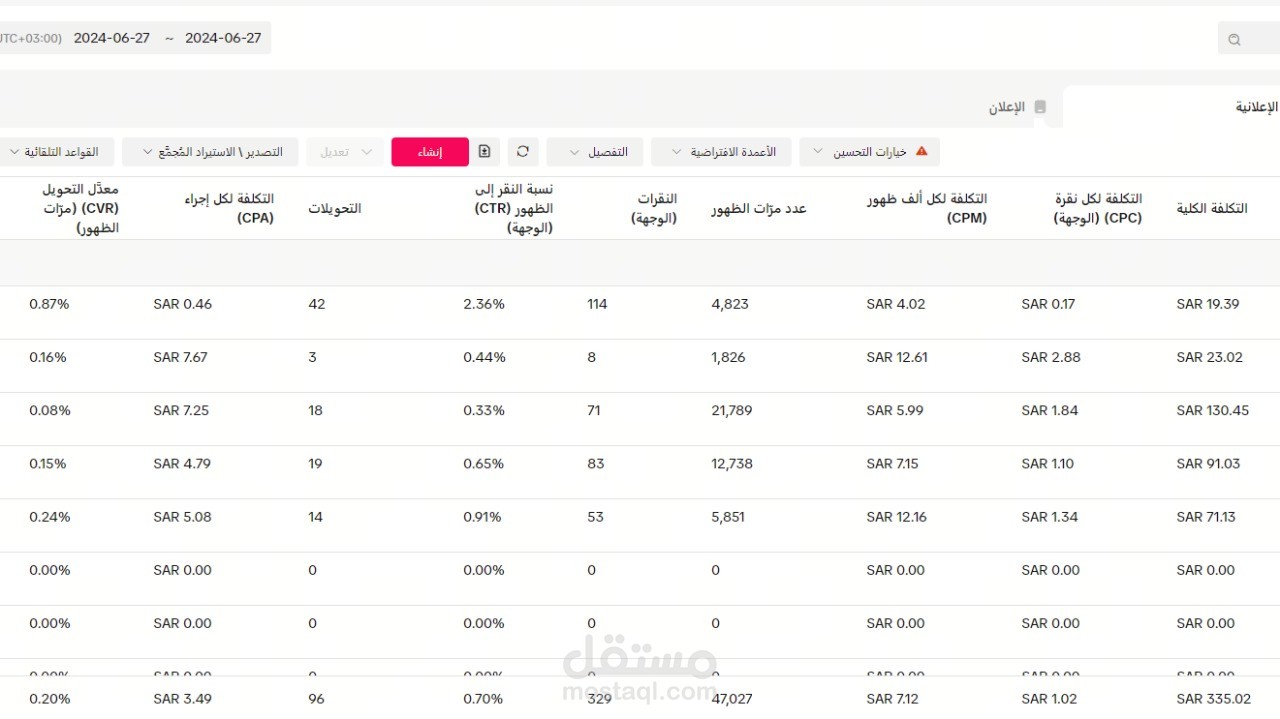The image size is (1280, 719).
Task: Open the الأعمدة الافتراضية columns dropdown
Action: pos(721,152)
